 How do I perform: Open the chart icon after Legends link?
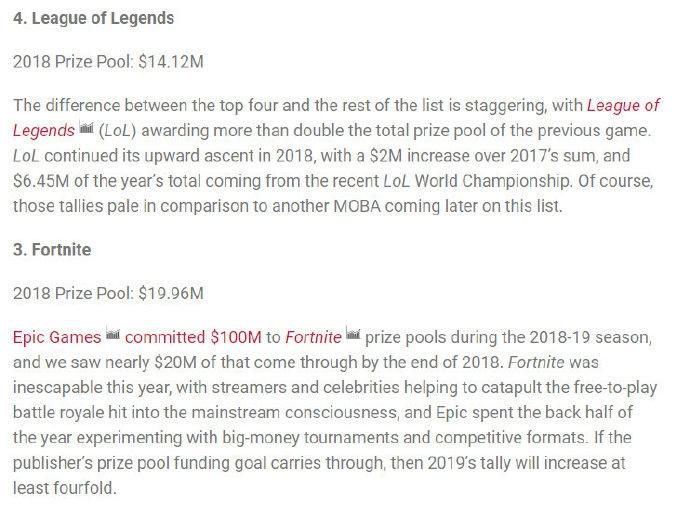click(87, 128)
